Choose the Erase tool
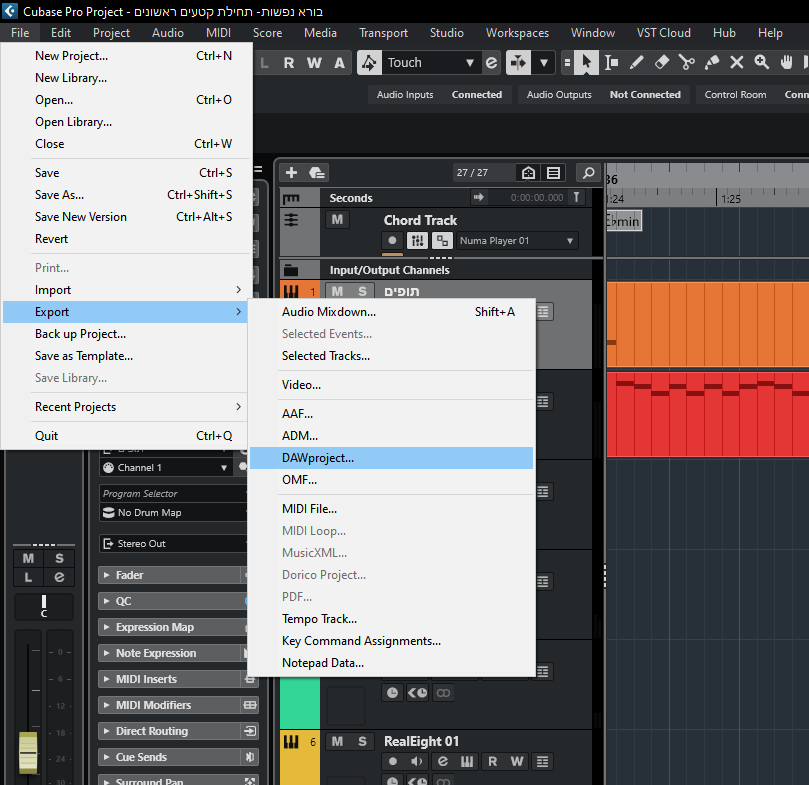The width and height of the screenshot is (809, 785). tap(661, 63)
